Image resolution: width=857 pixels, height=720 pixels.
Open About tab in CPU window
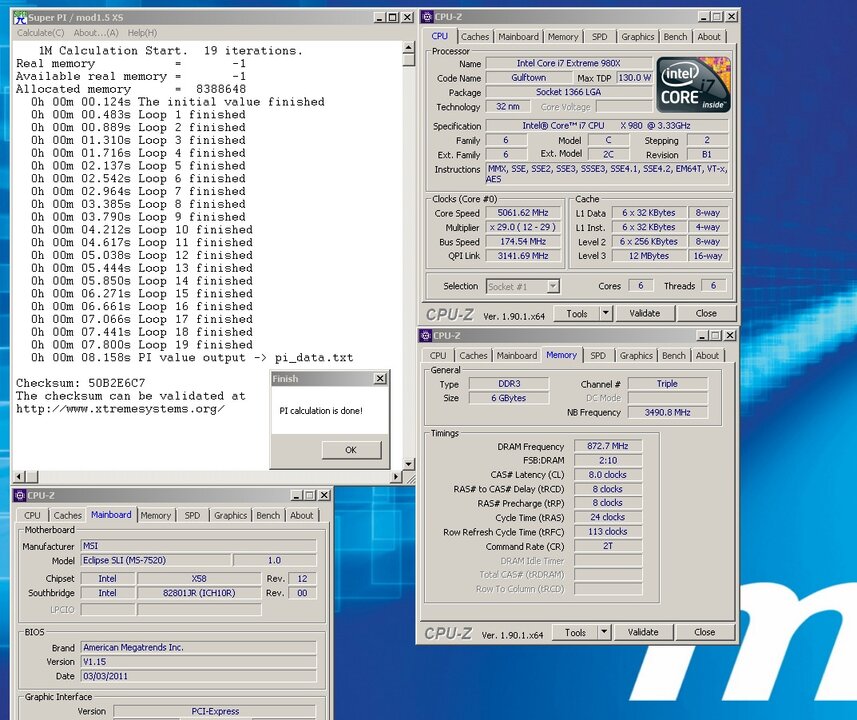pos(709,37)
